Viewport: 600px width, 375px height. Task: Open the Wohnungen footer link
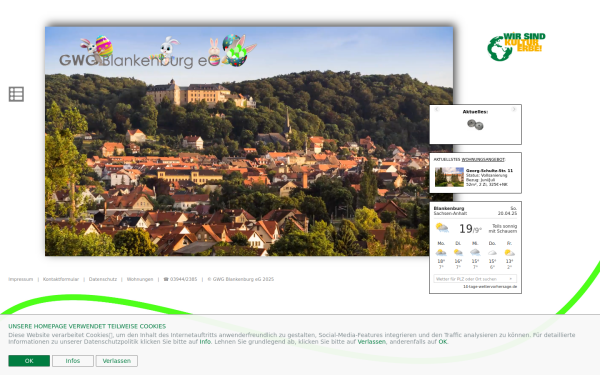tap(140, 279)
